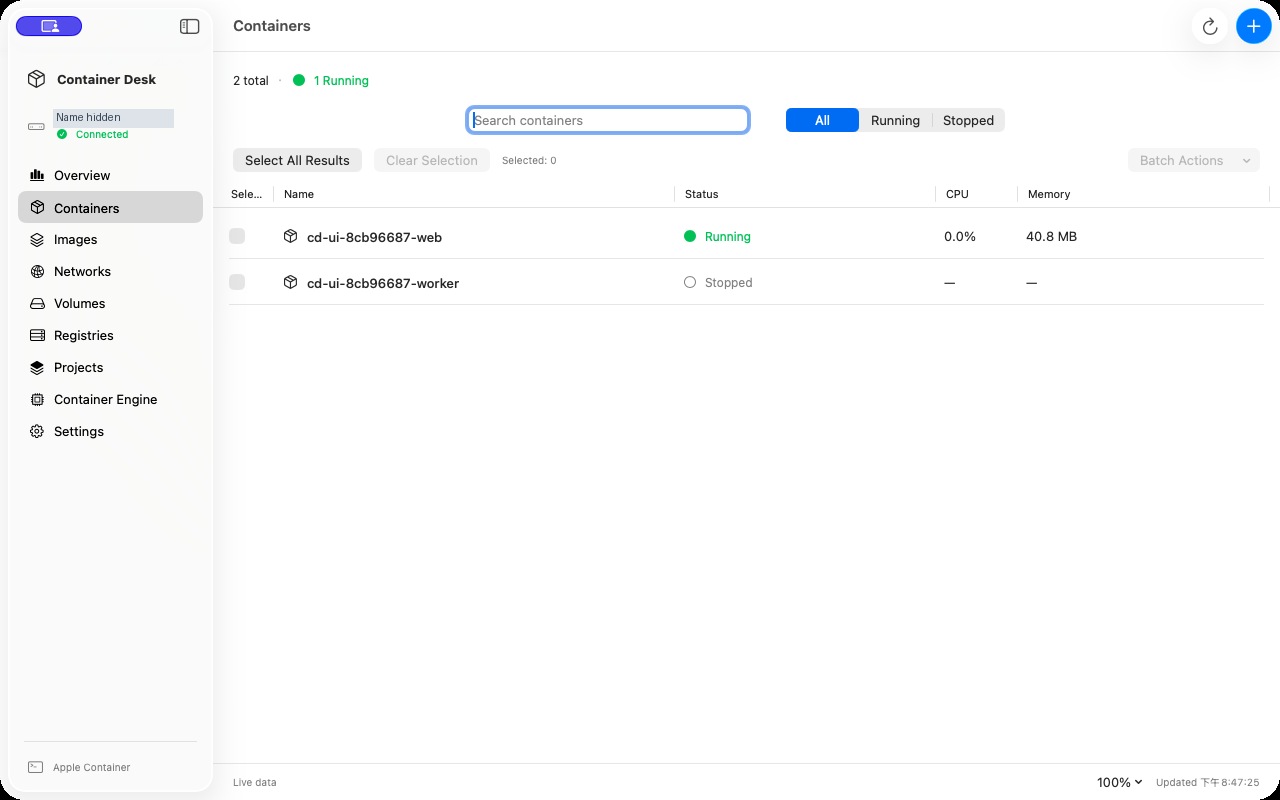Filter containers by Stopped

click(x=968, y=120)
